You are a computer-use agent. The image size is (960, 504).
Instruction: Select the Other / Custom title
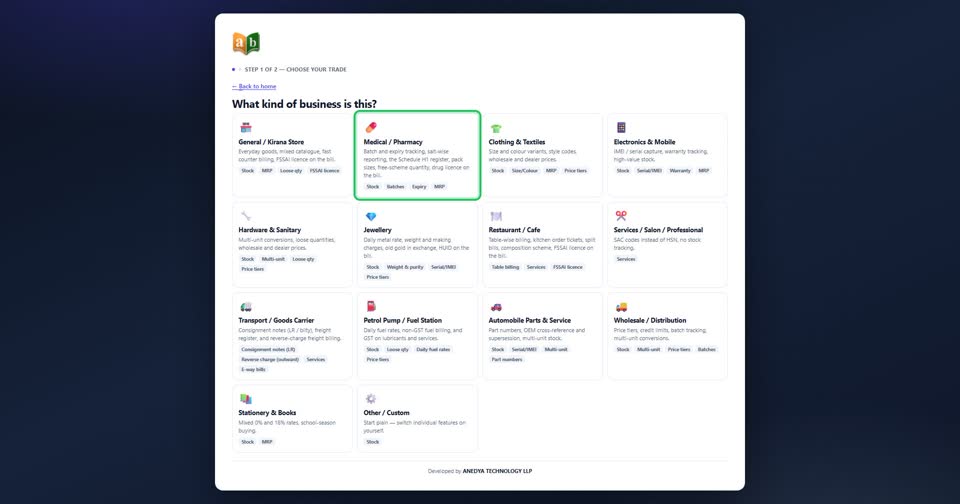(x=386, y=413)
